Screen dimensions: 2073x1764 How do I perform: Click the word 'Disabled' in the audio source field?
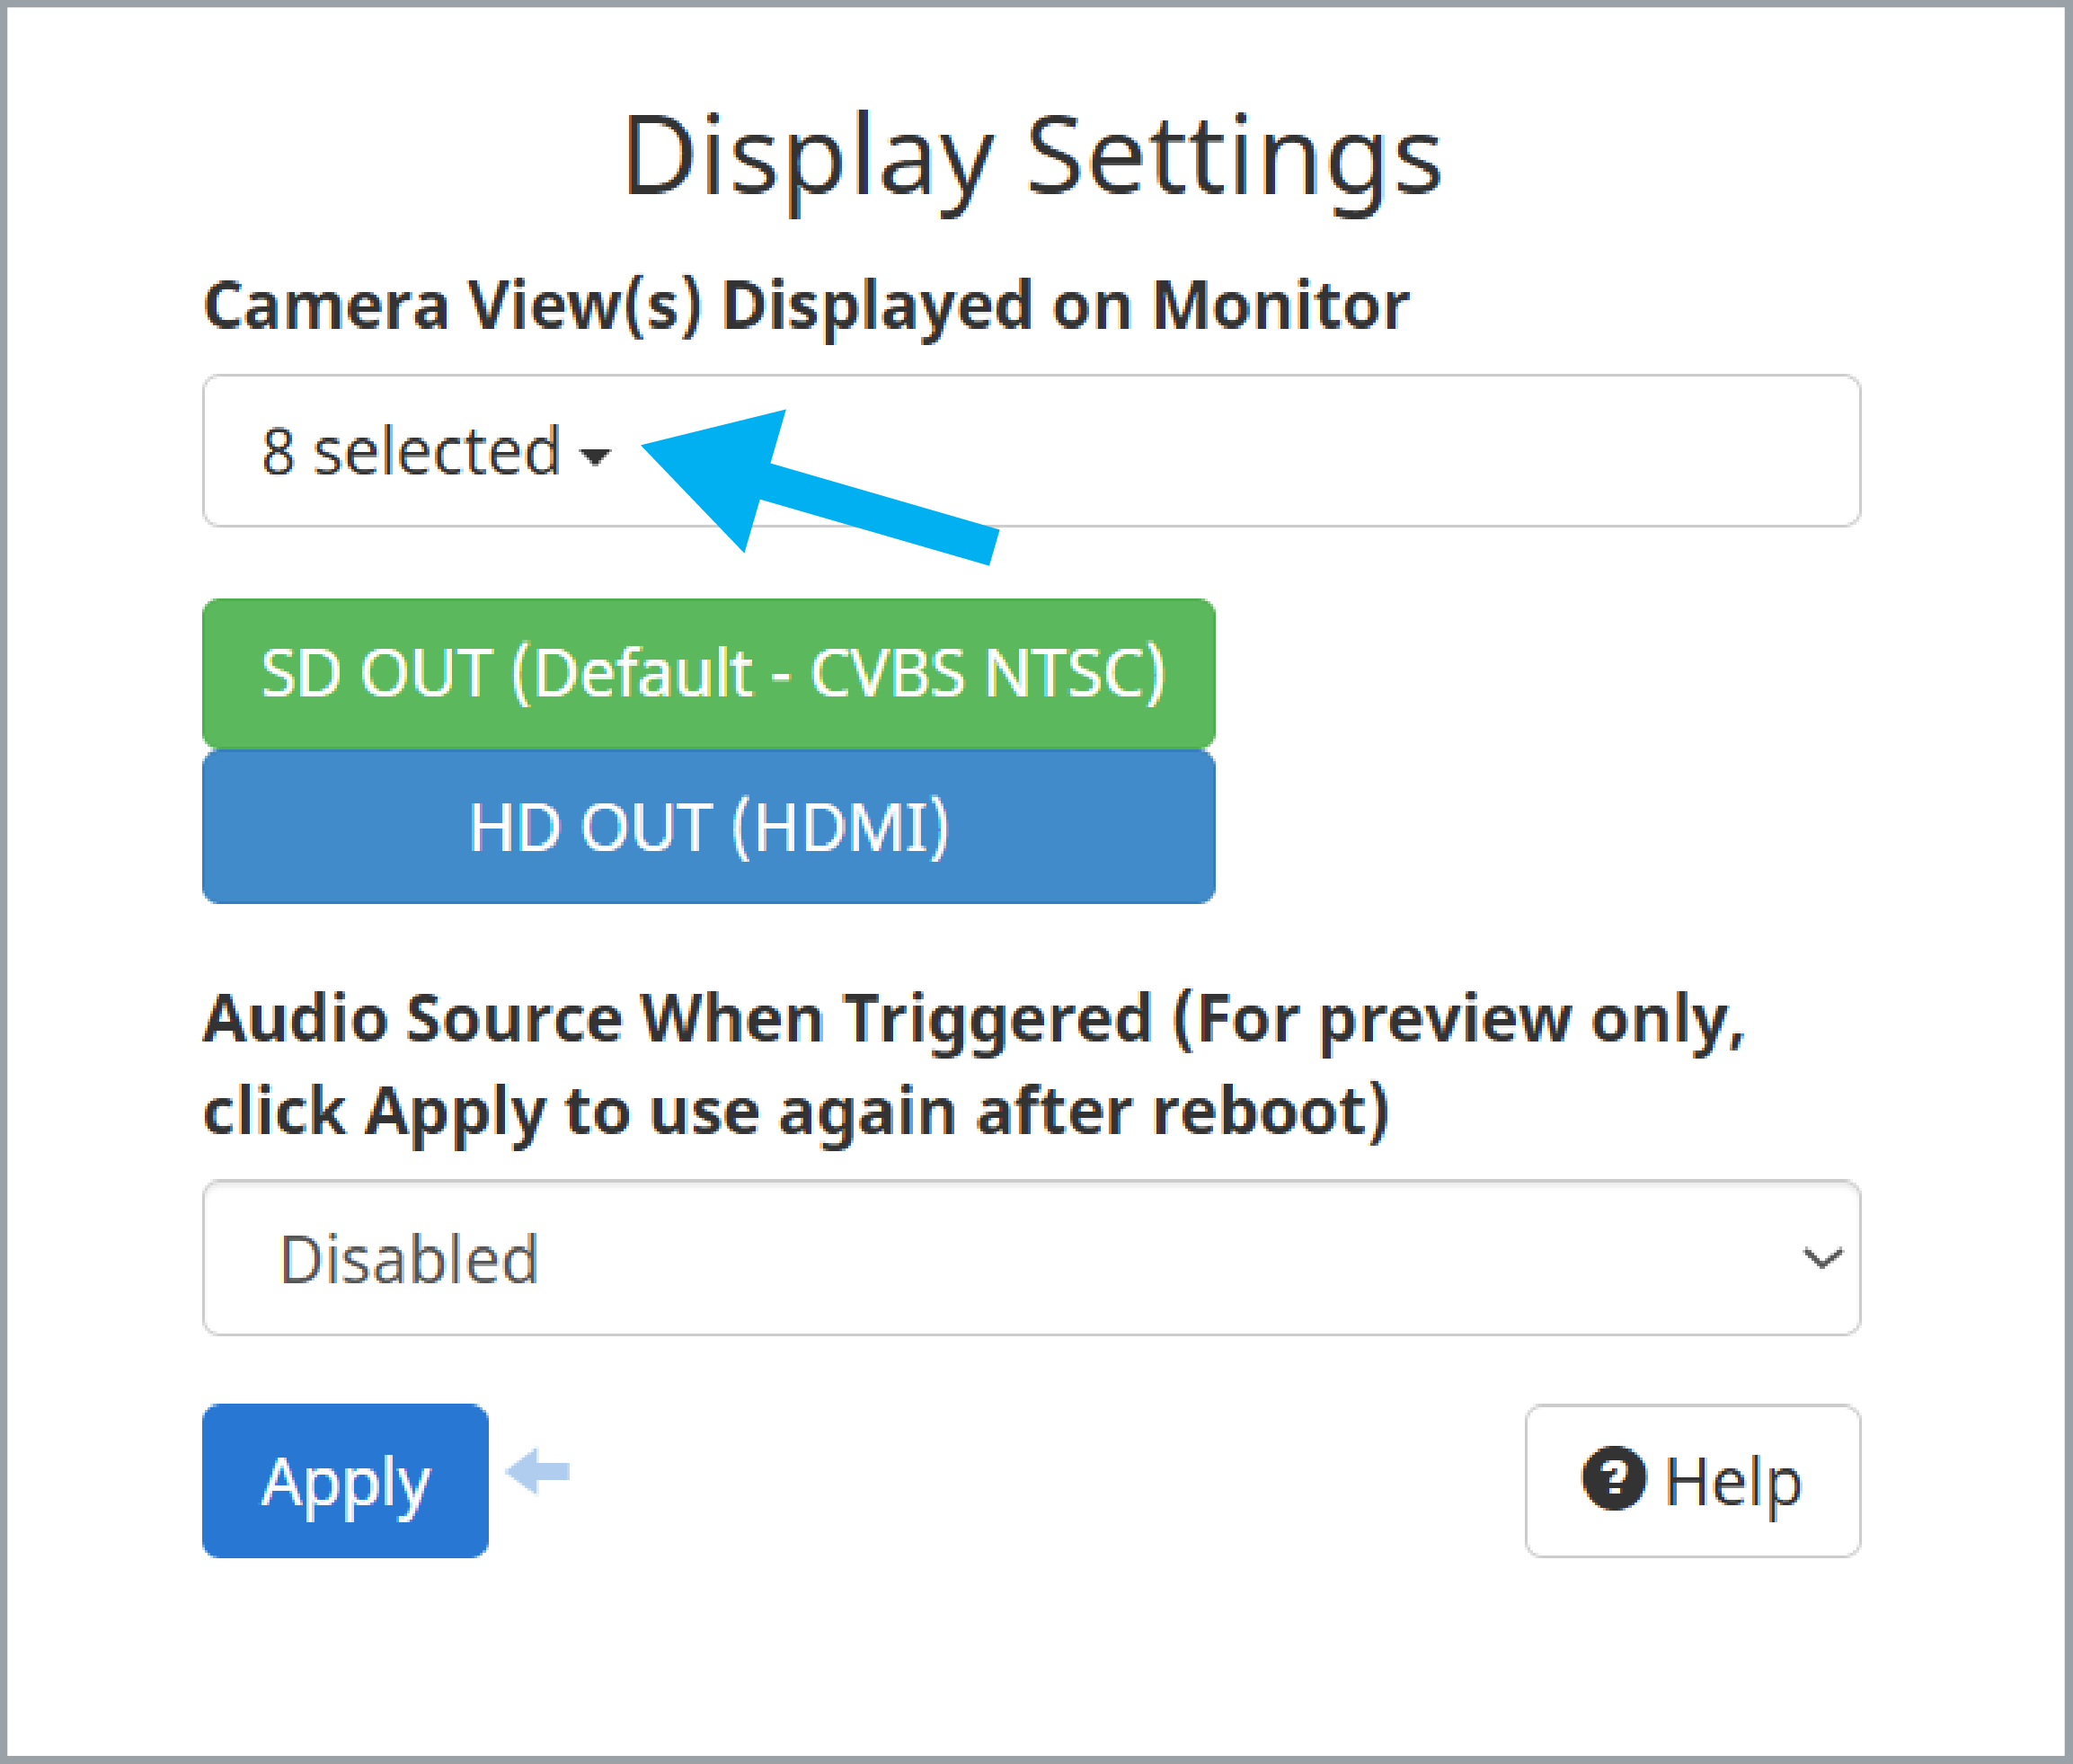tap(409, 1259)
